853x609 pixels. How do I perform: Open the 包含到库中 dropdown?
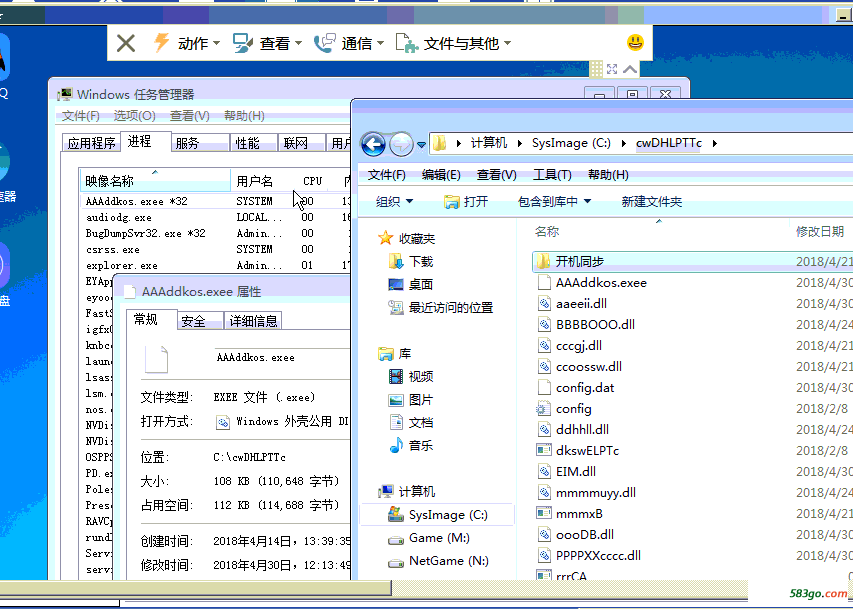click(x=554, y=201)
